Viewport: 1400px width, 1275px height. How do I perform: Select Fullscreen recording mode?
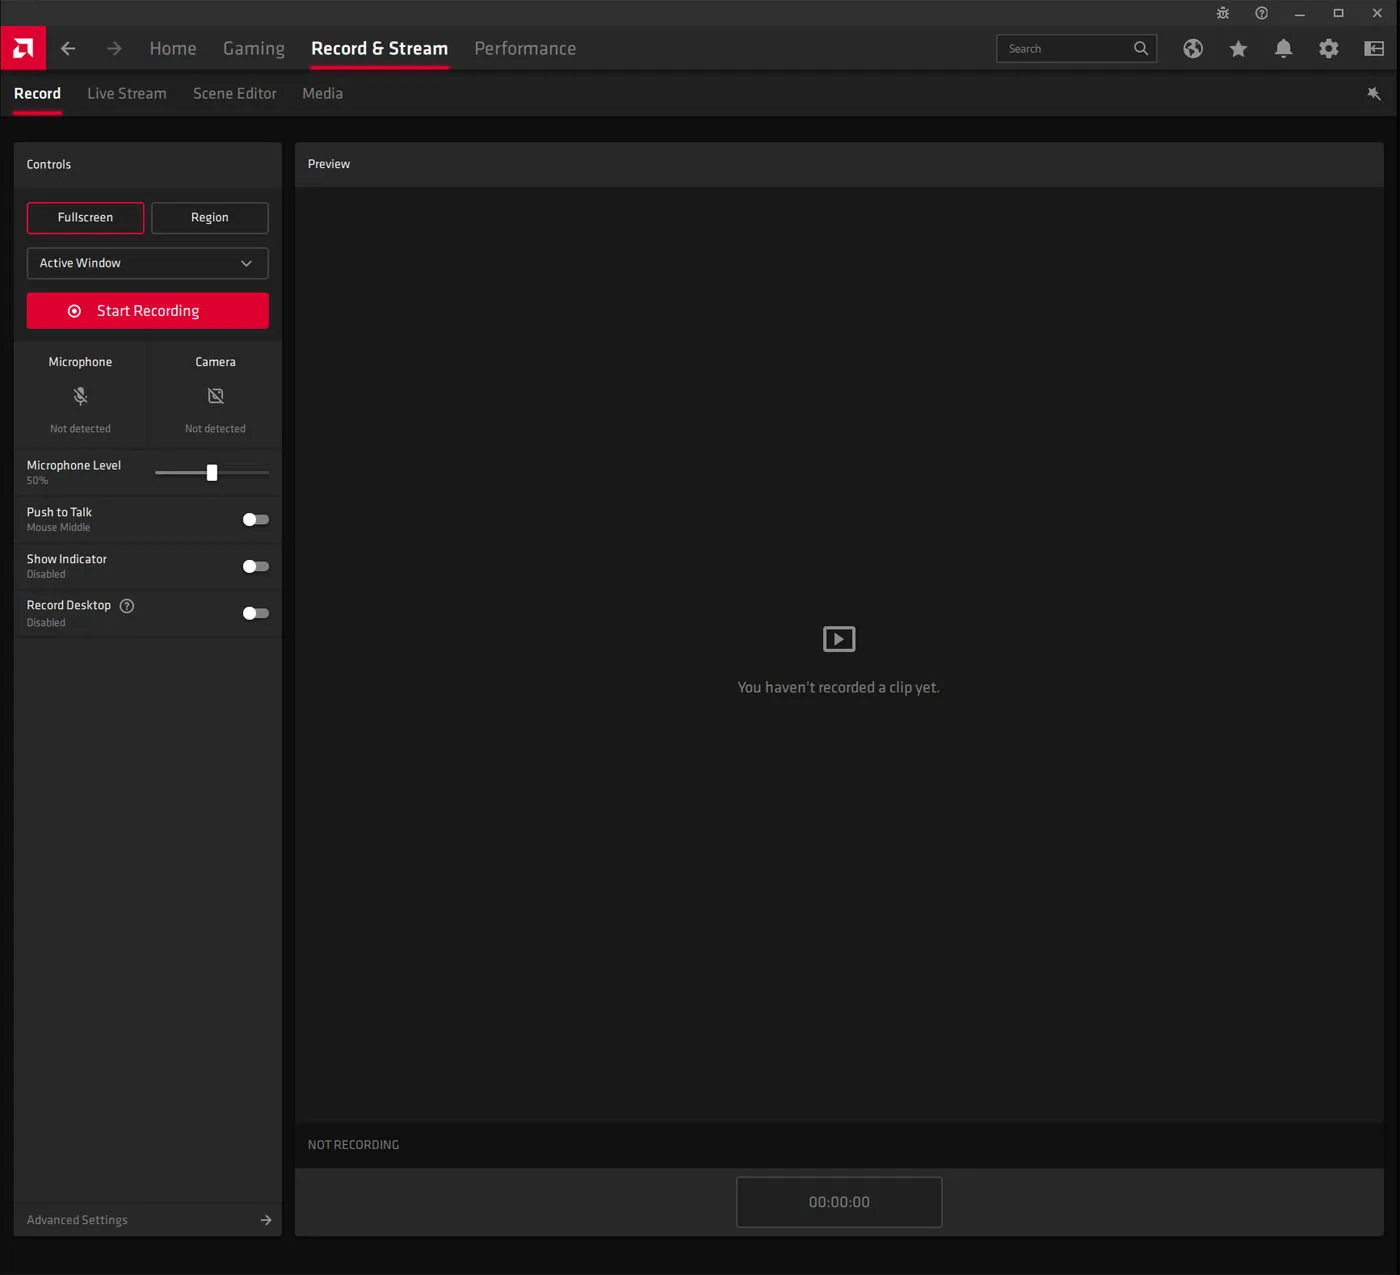point(85,217)
